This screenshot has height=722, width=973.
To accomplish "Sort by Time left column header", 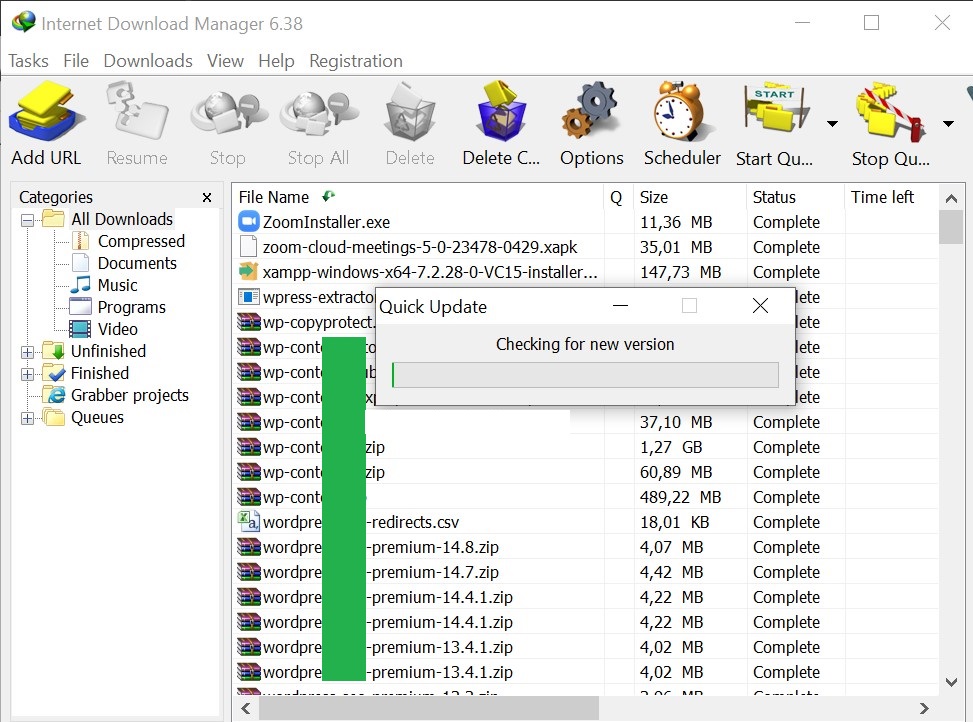I will [x=891, y=197].
